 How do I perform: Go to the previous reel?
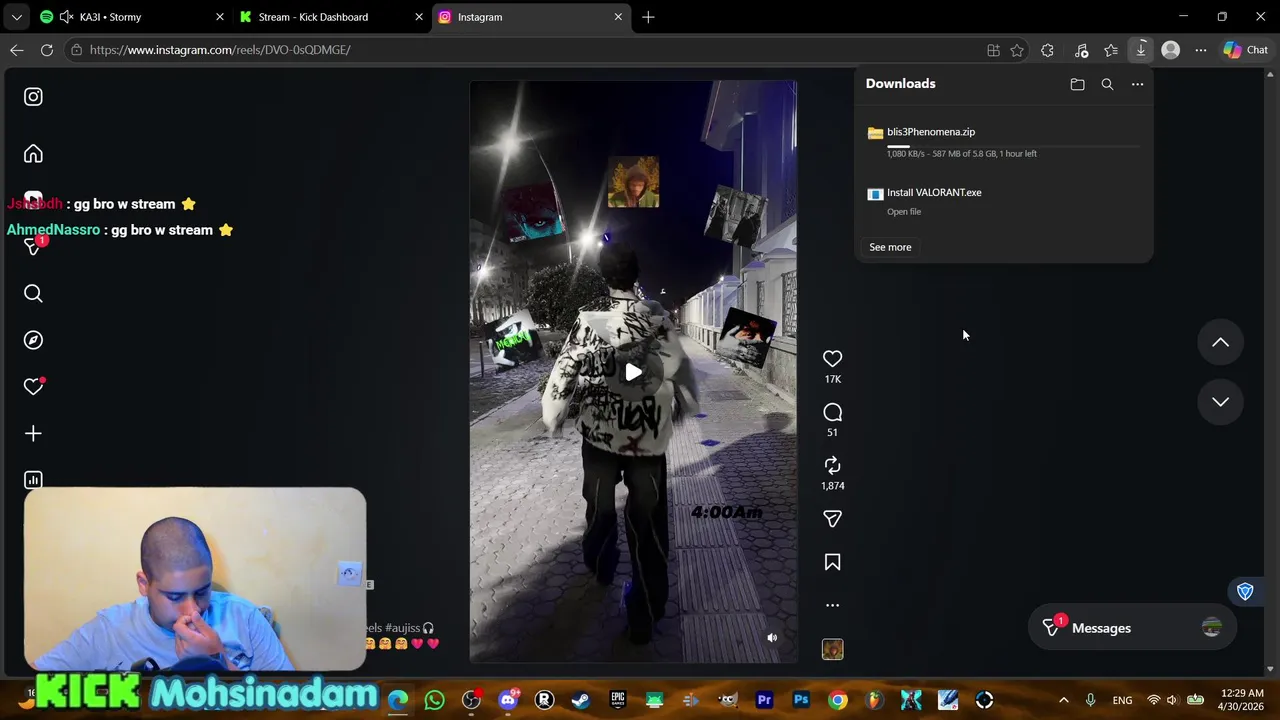1220,342
